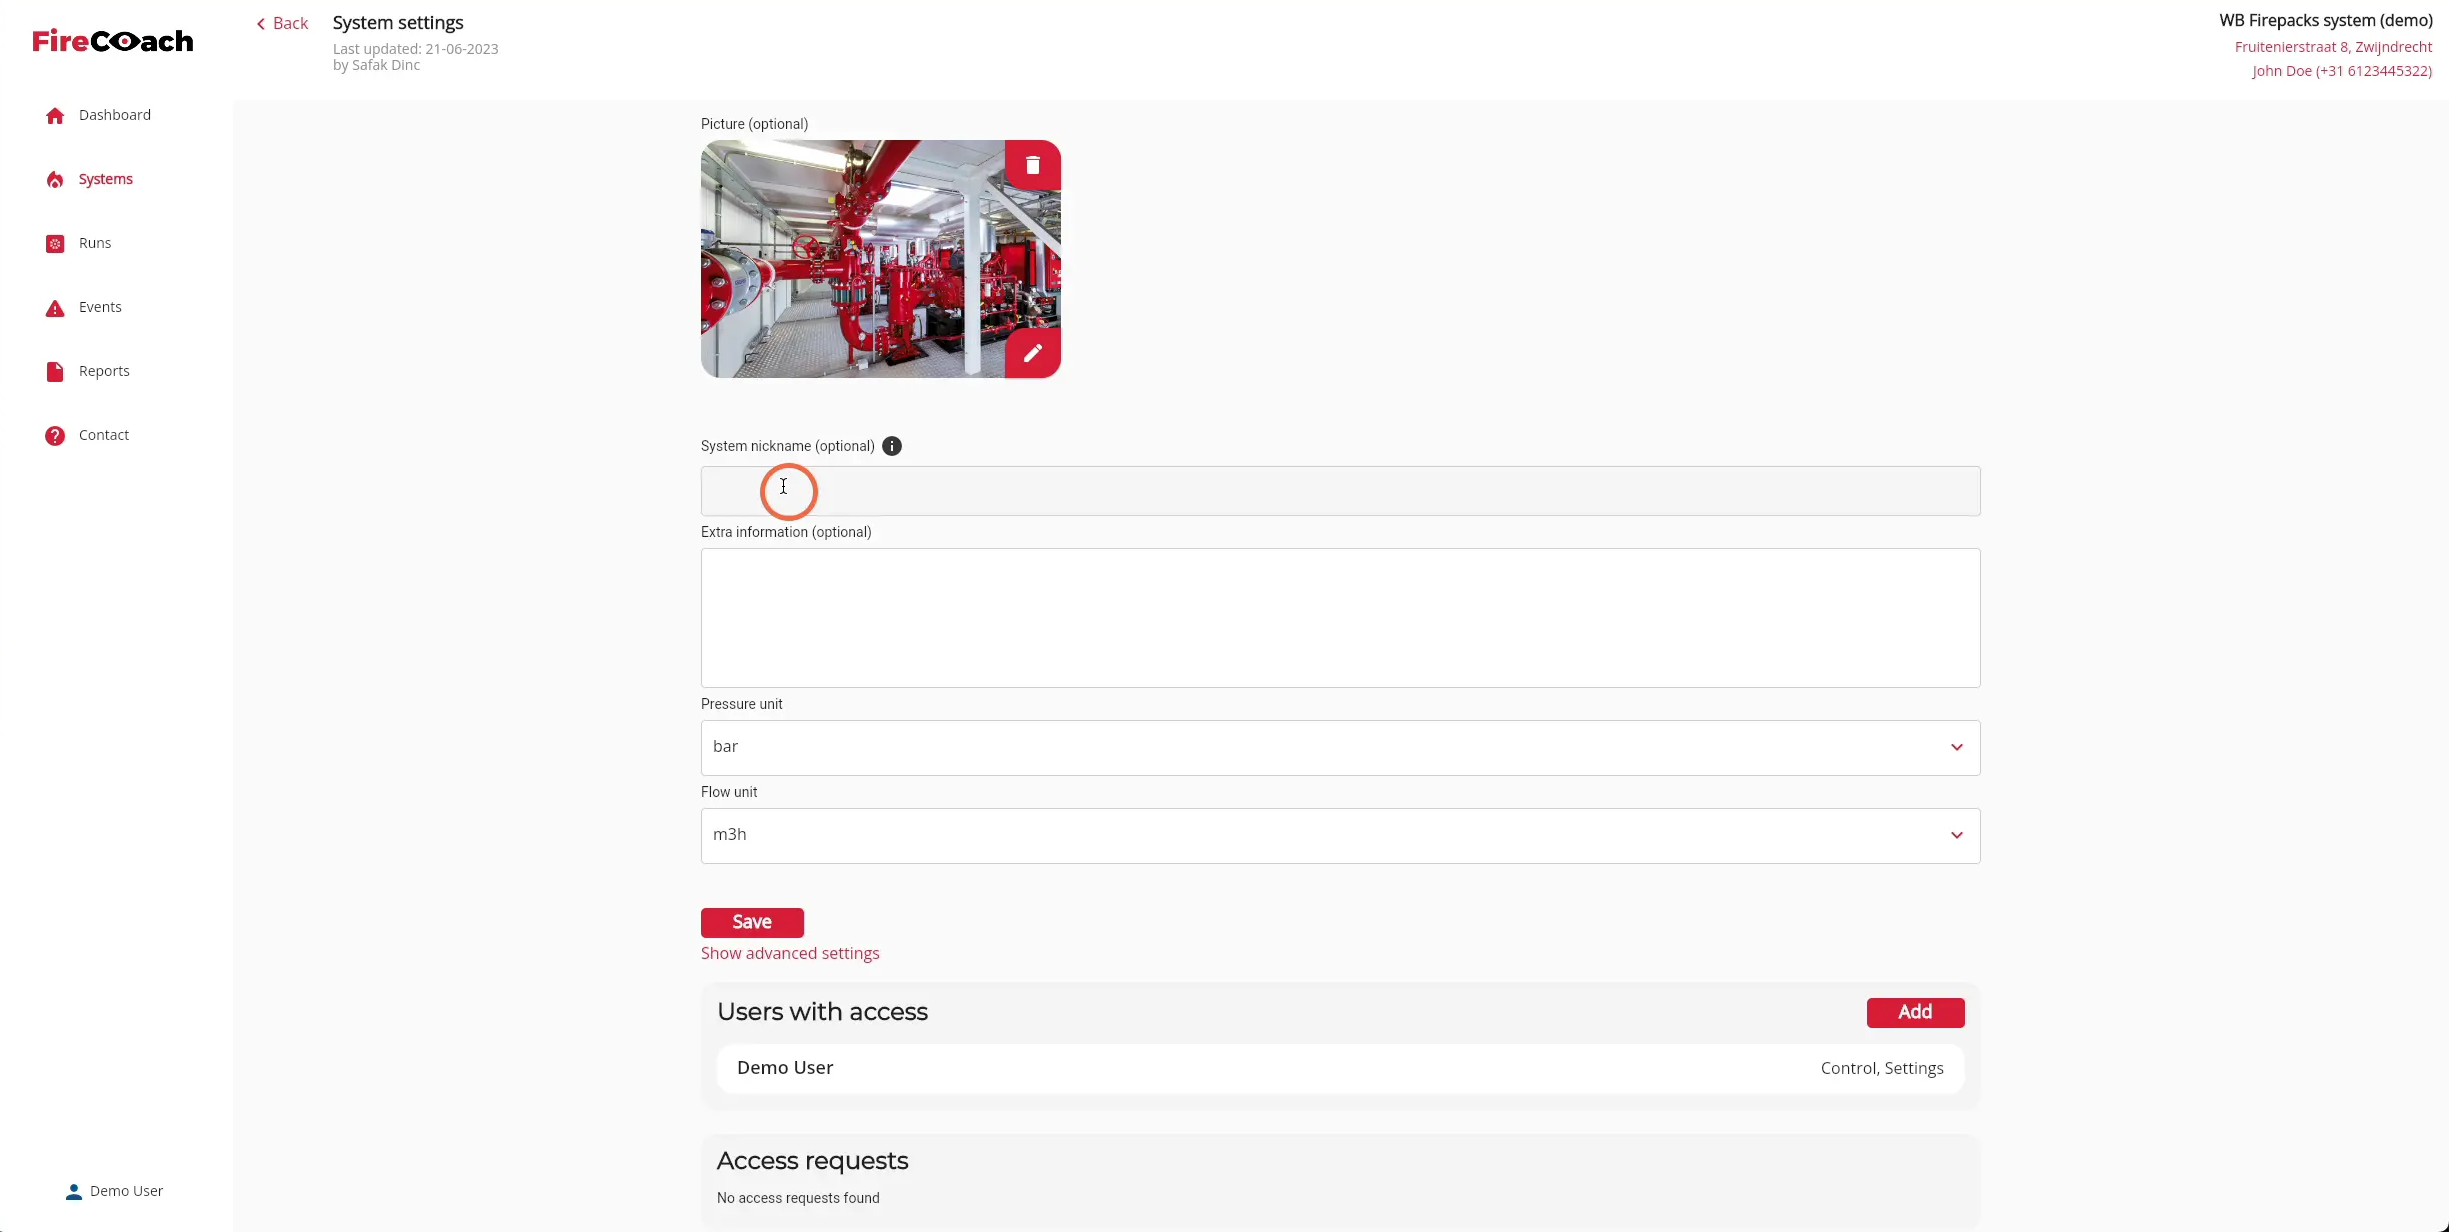This screenshot has height=1232, width=2449.
Task: Click John Doe phone contact text
Action: click(2342, 71)
